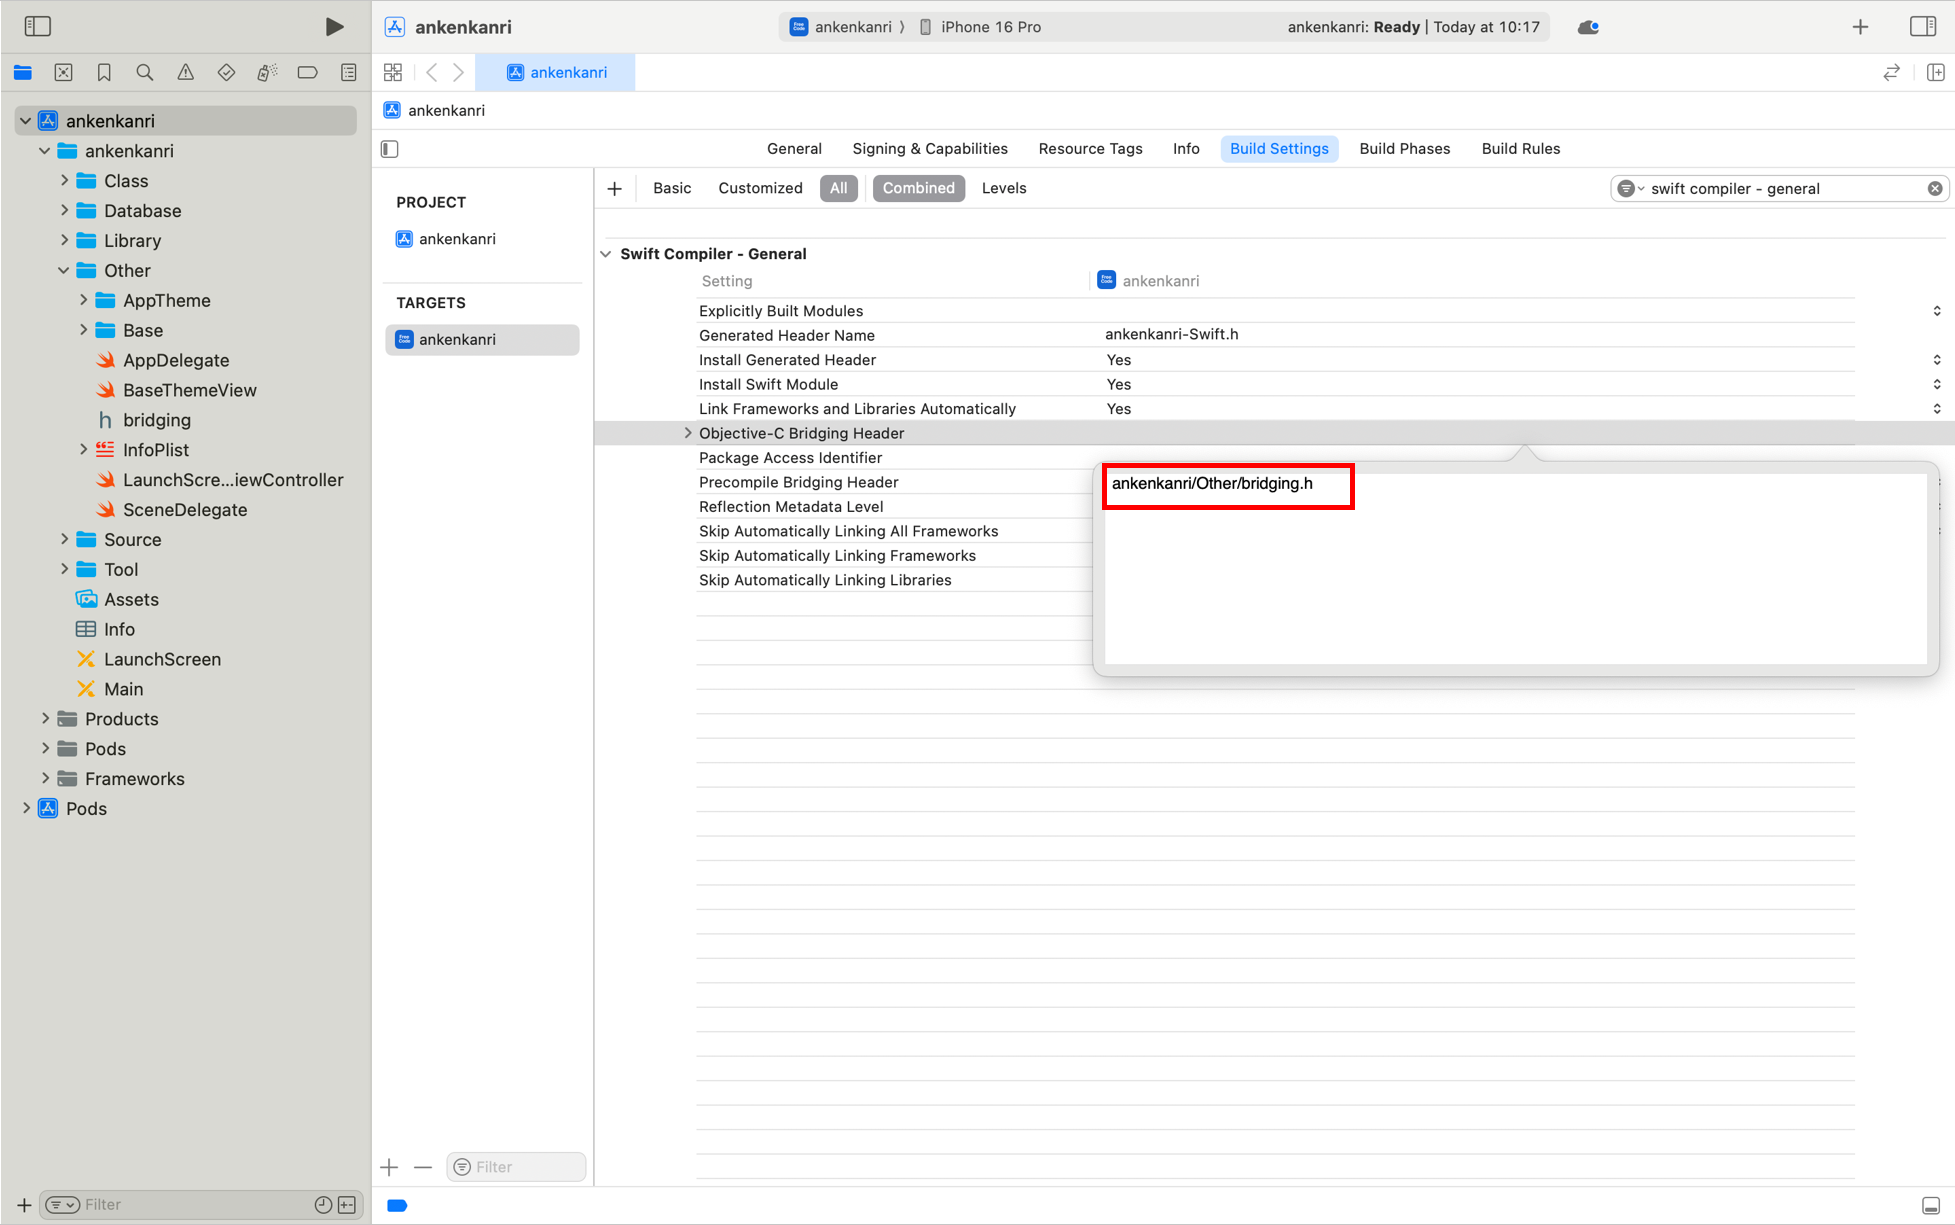Image resolution: width=1955 pixels, height=1225 pixels.
Task: Expand Objective-C Bridging Header setting
Action: (x=687, y=433)
